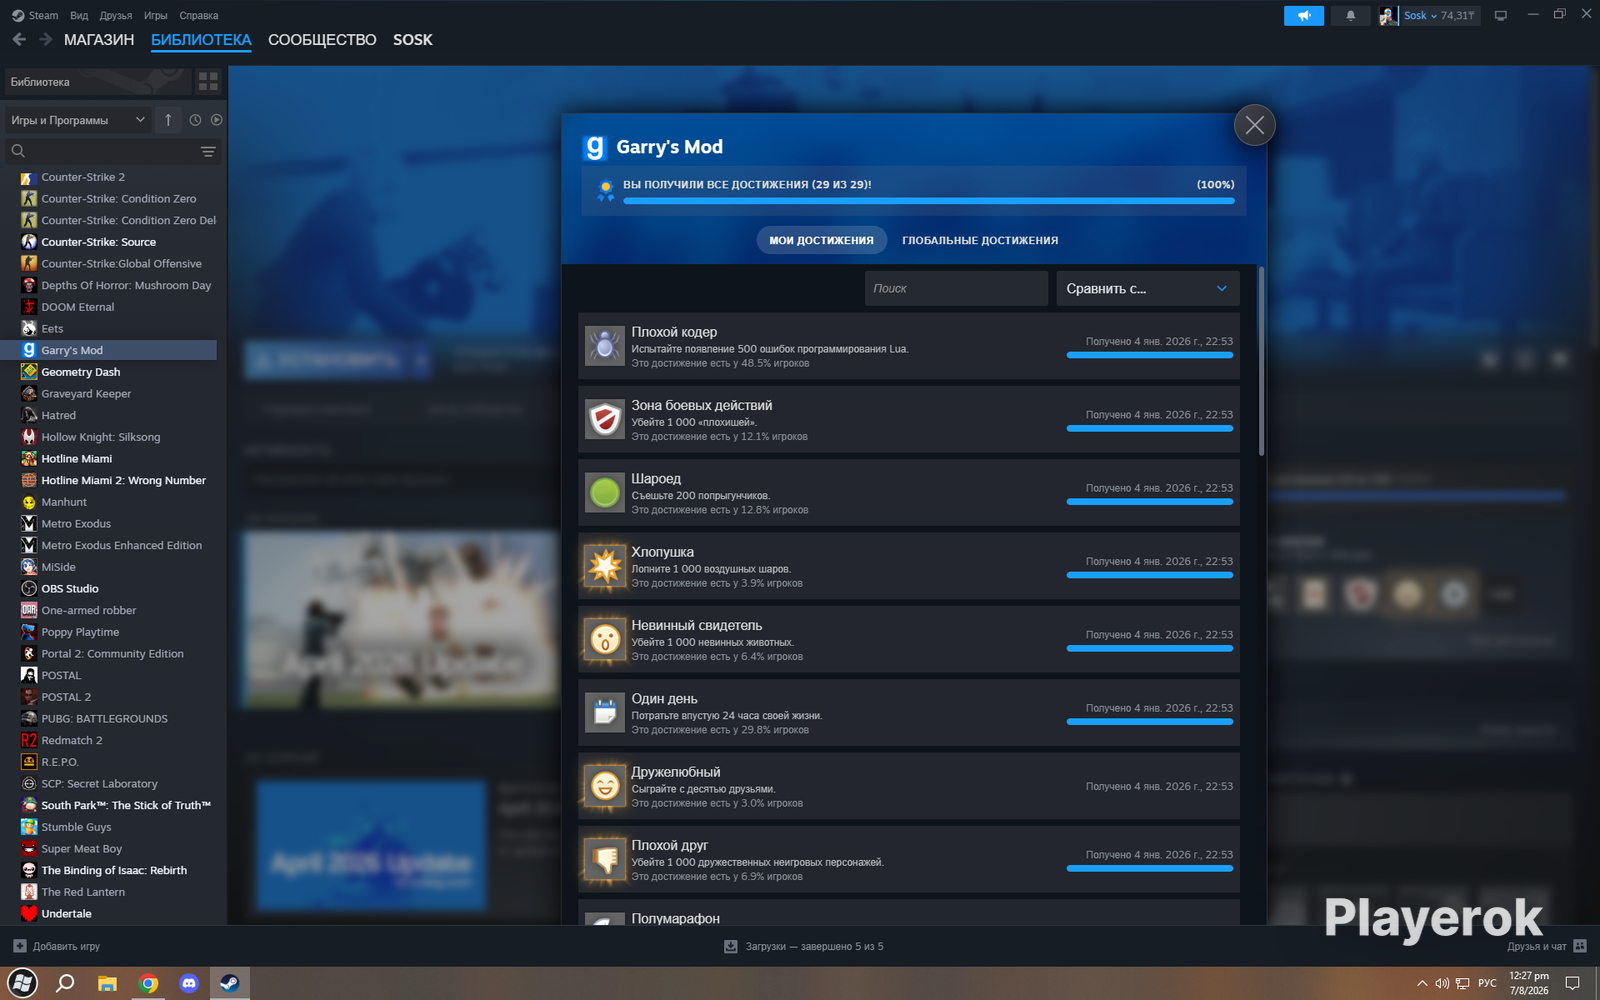Open the SOSK profile section
The image size is (1600, 1000).
(x=413, y=40)
